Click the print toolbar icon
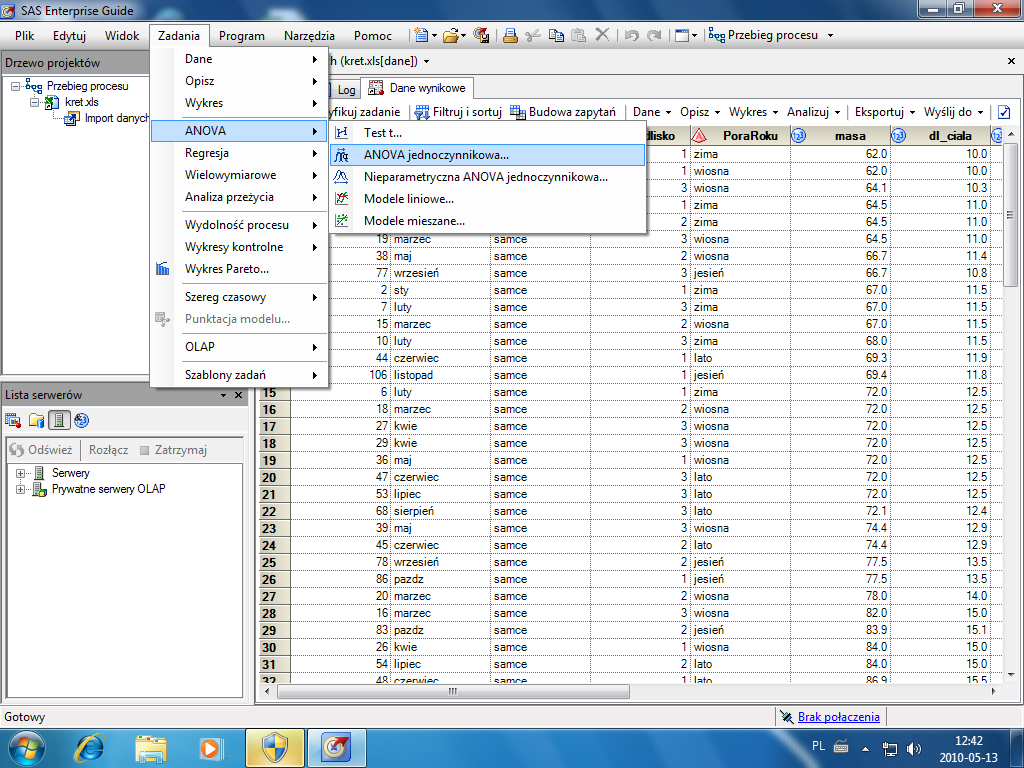 pyautogui.click(x=510, y=35)
